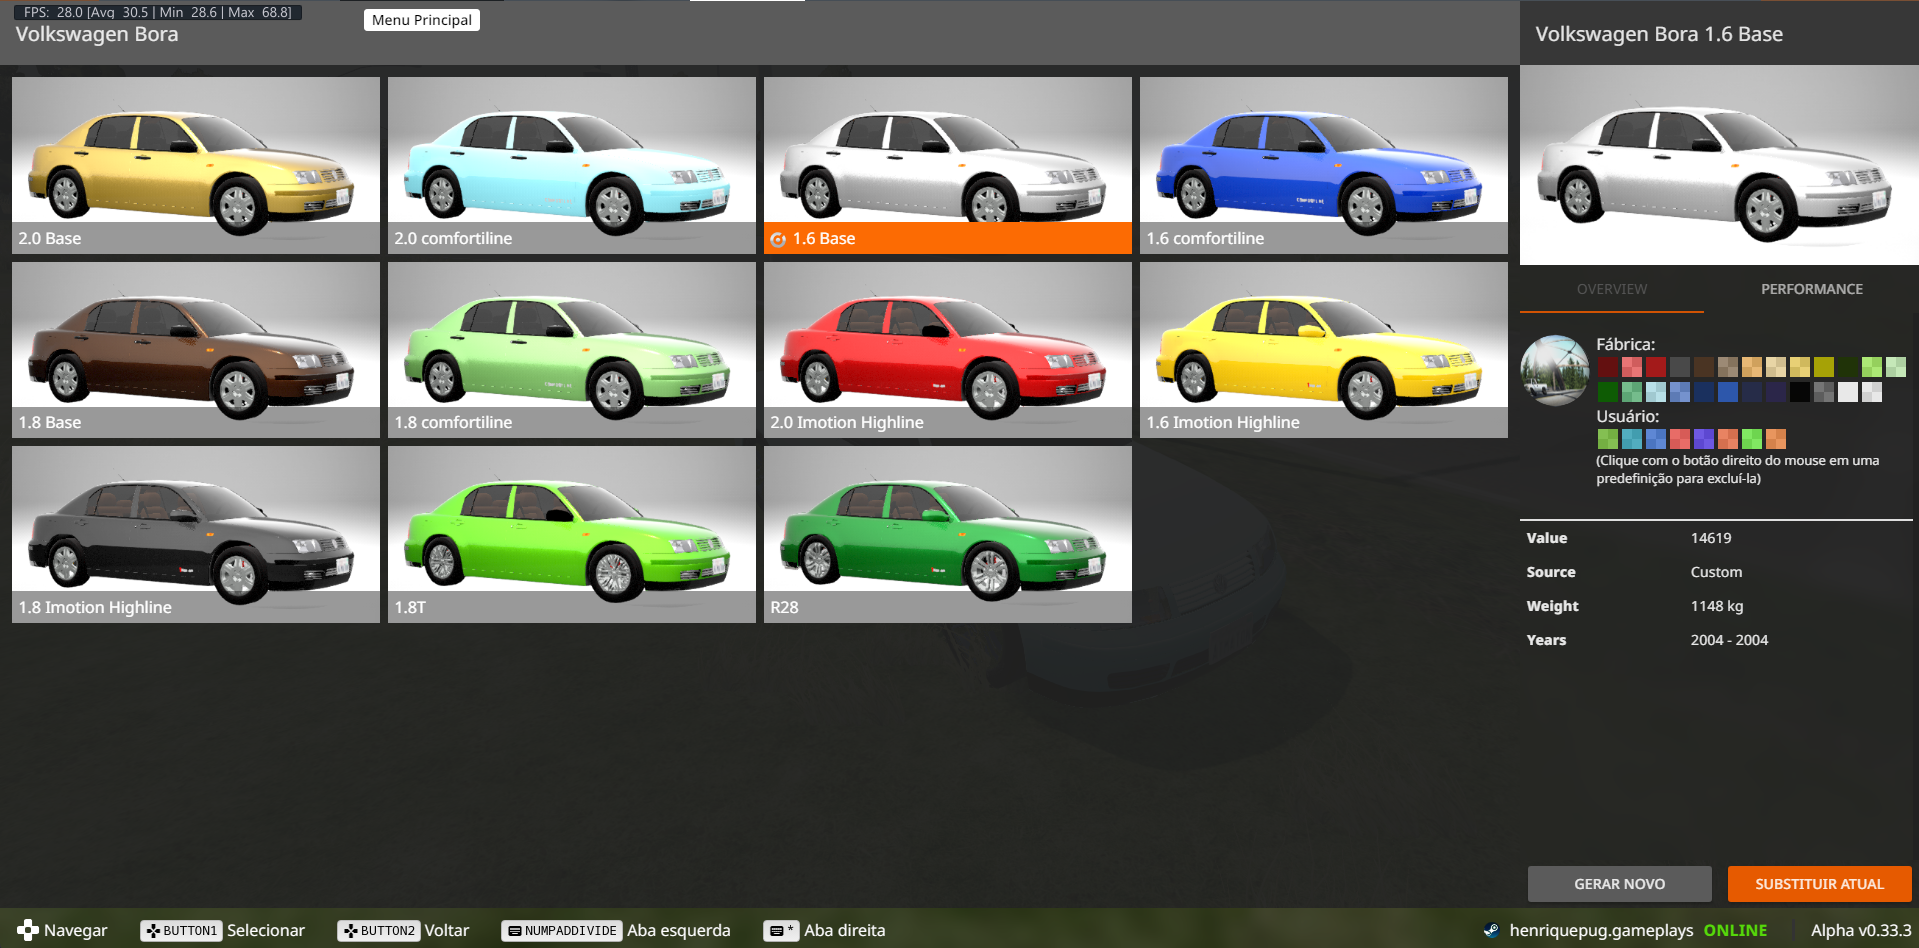This screenshot has height=948, width=1919.
Task: Click the Selecionar label
Action: coord(266,930)
